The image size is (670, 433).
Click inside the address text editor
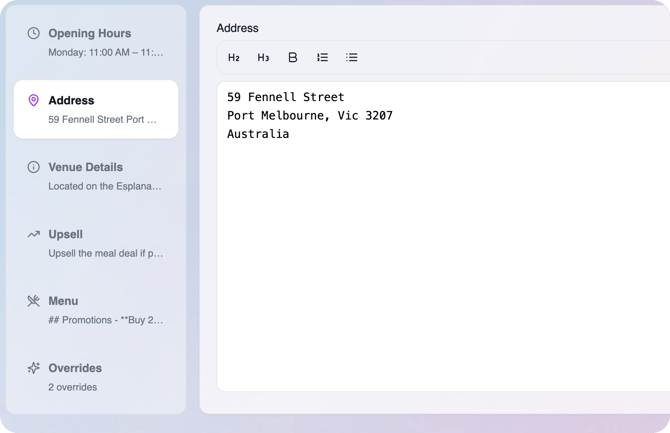[444, 236]
